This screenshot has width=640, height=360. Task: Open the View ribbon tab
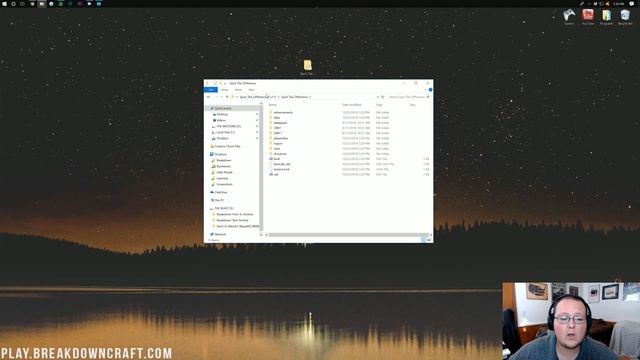[251, 90]
